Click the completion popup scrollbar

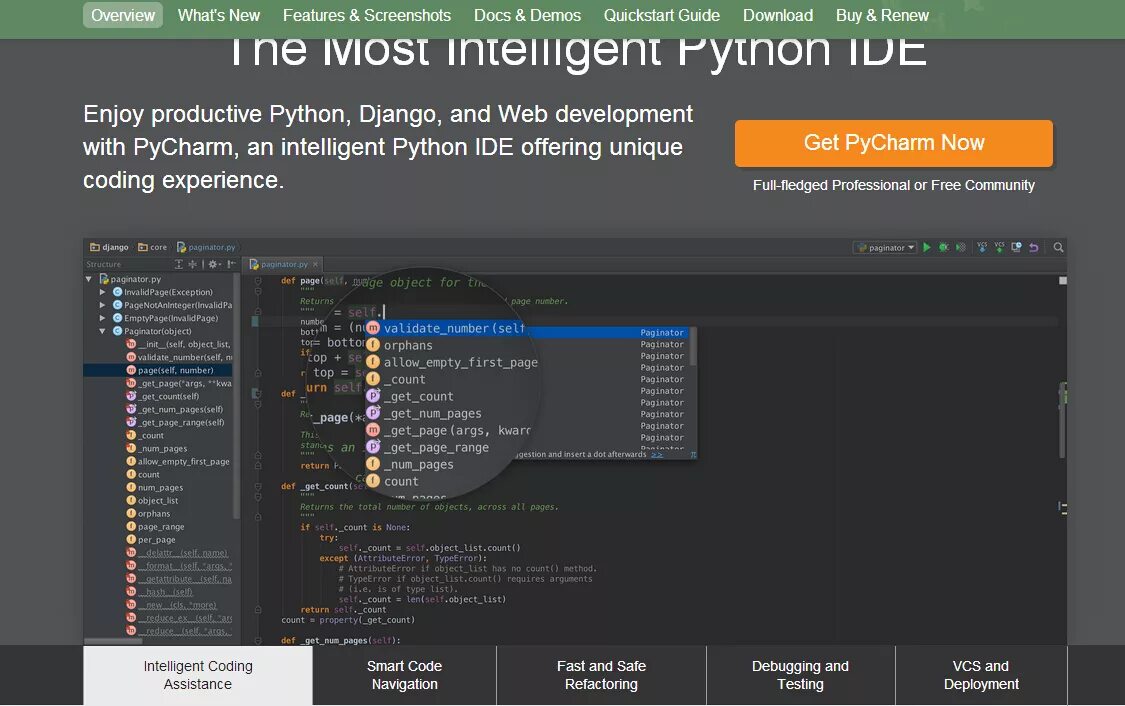(x=693, y=347)
